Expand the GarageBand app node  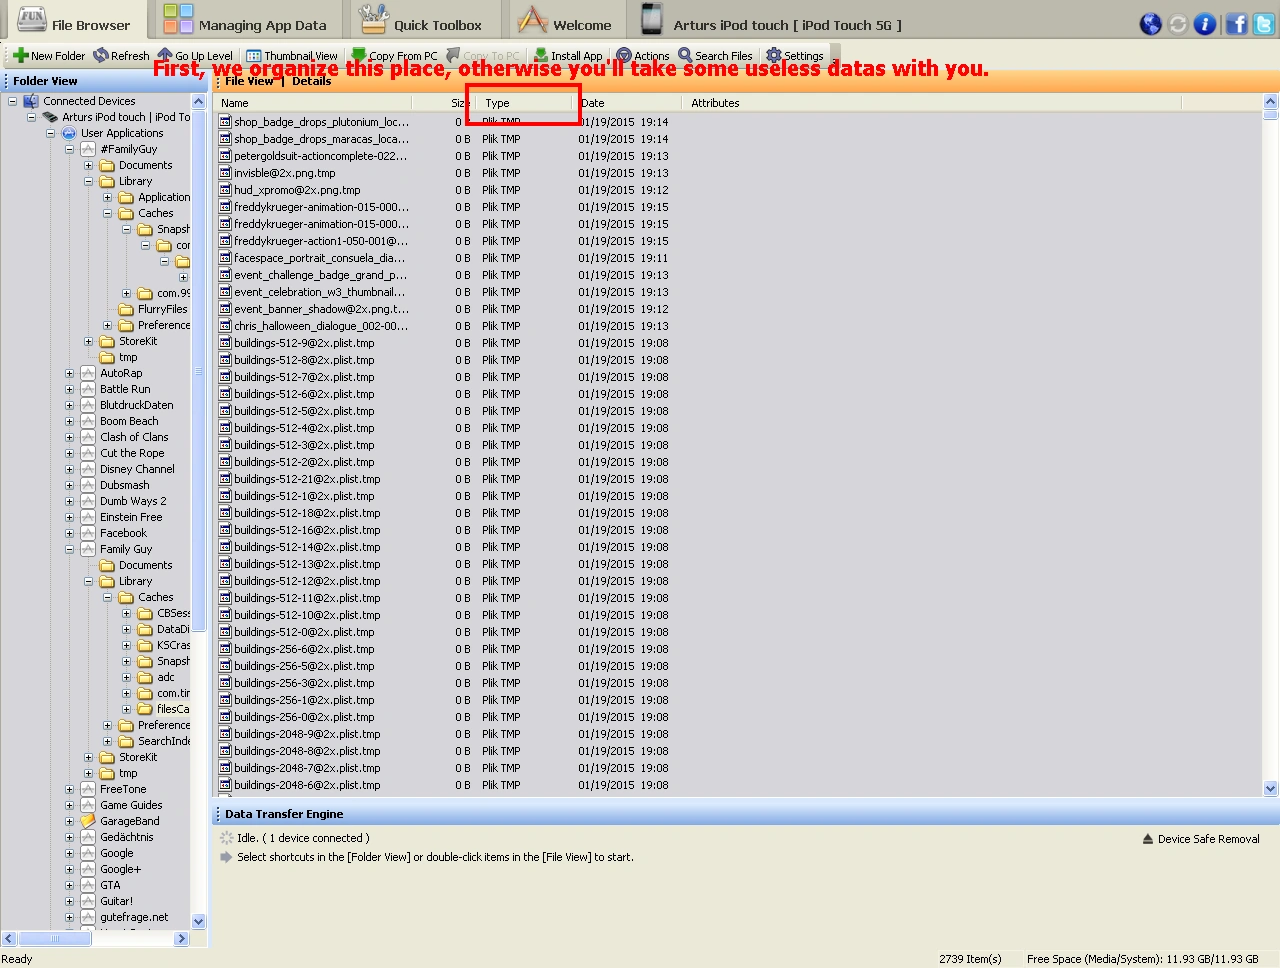[x=70, y=821]
